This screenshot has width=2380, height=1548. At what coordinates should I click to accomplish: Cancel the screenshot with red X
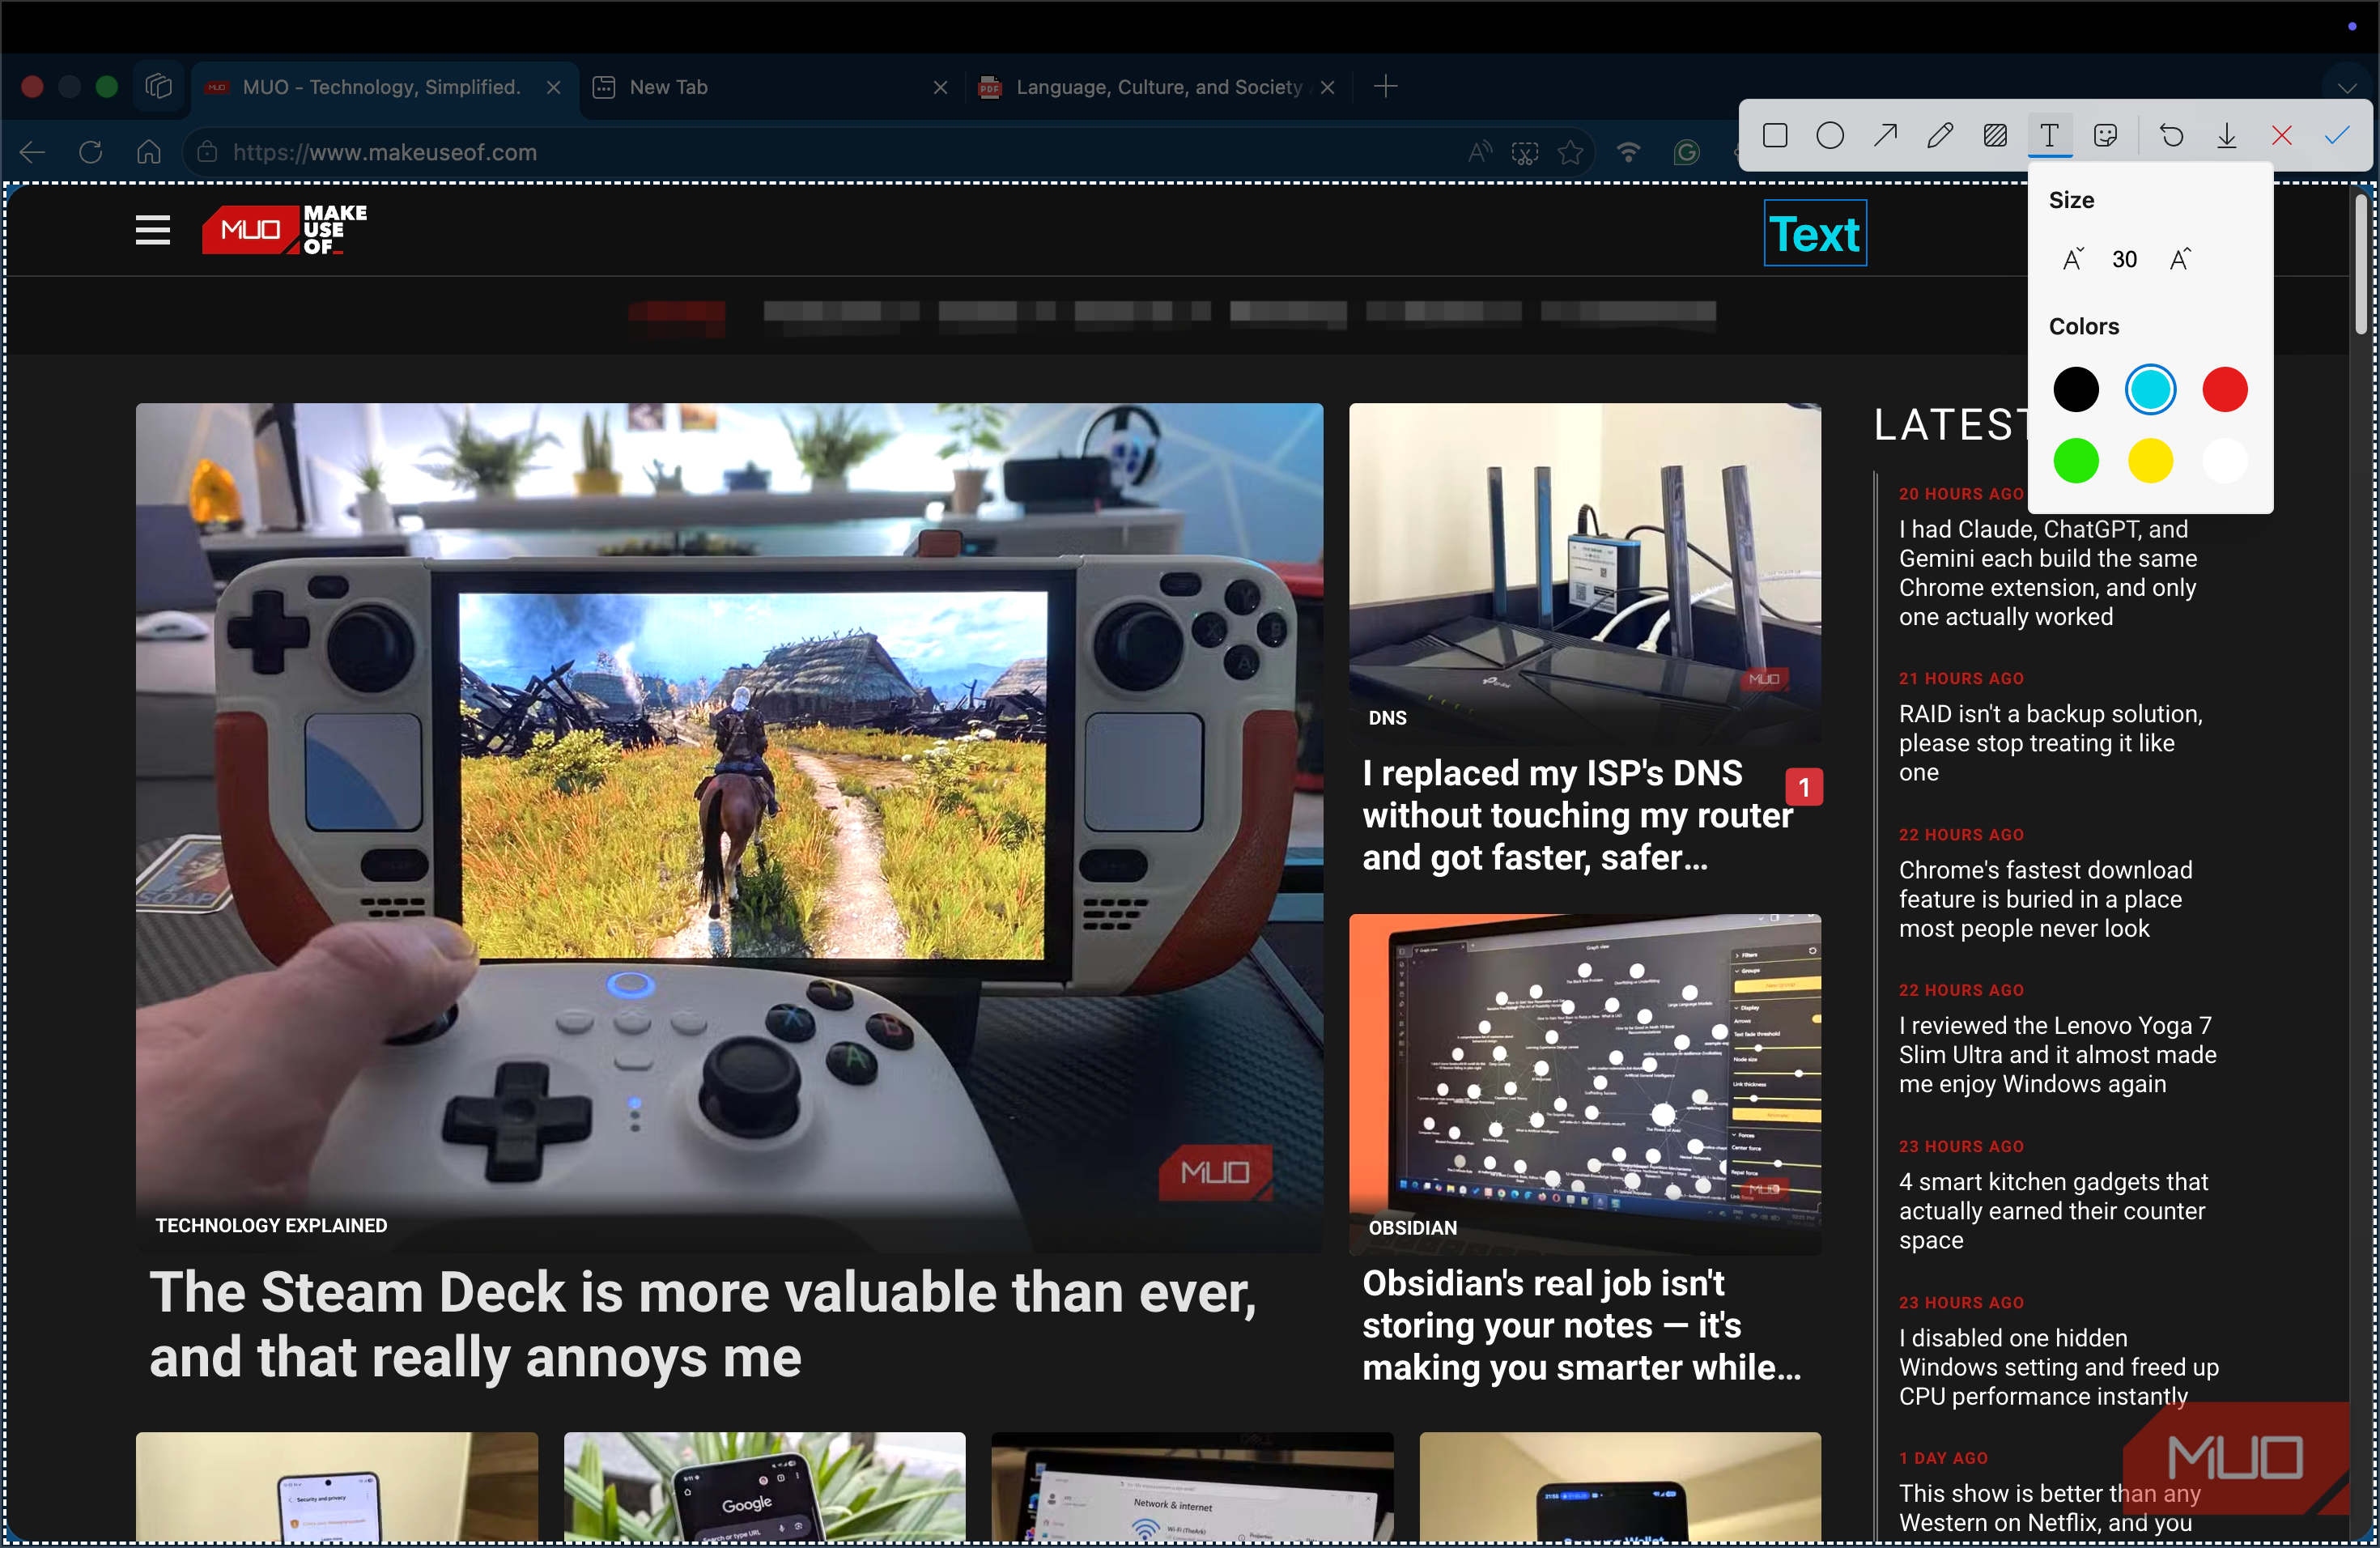[2281, 135]
